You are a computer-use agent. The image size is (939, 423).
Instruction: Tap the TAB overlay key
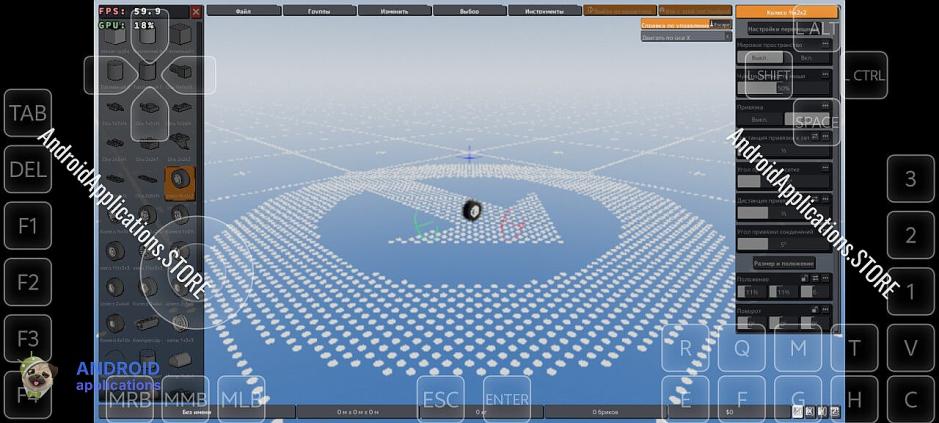[28, 113]
